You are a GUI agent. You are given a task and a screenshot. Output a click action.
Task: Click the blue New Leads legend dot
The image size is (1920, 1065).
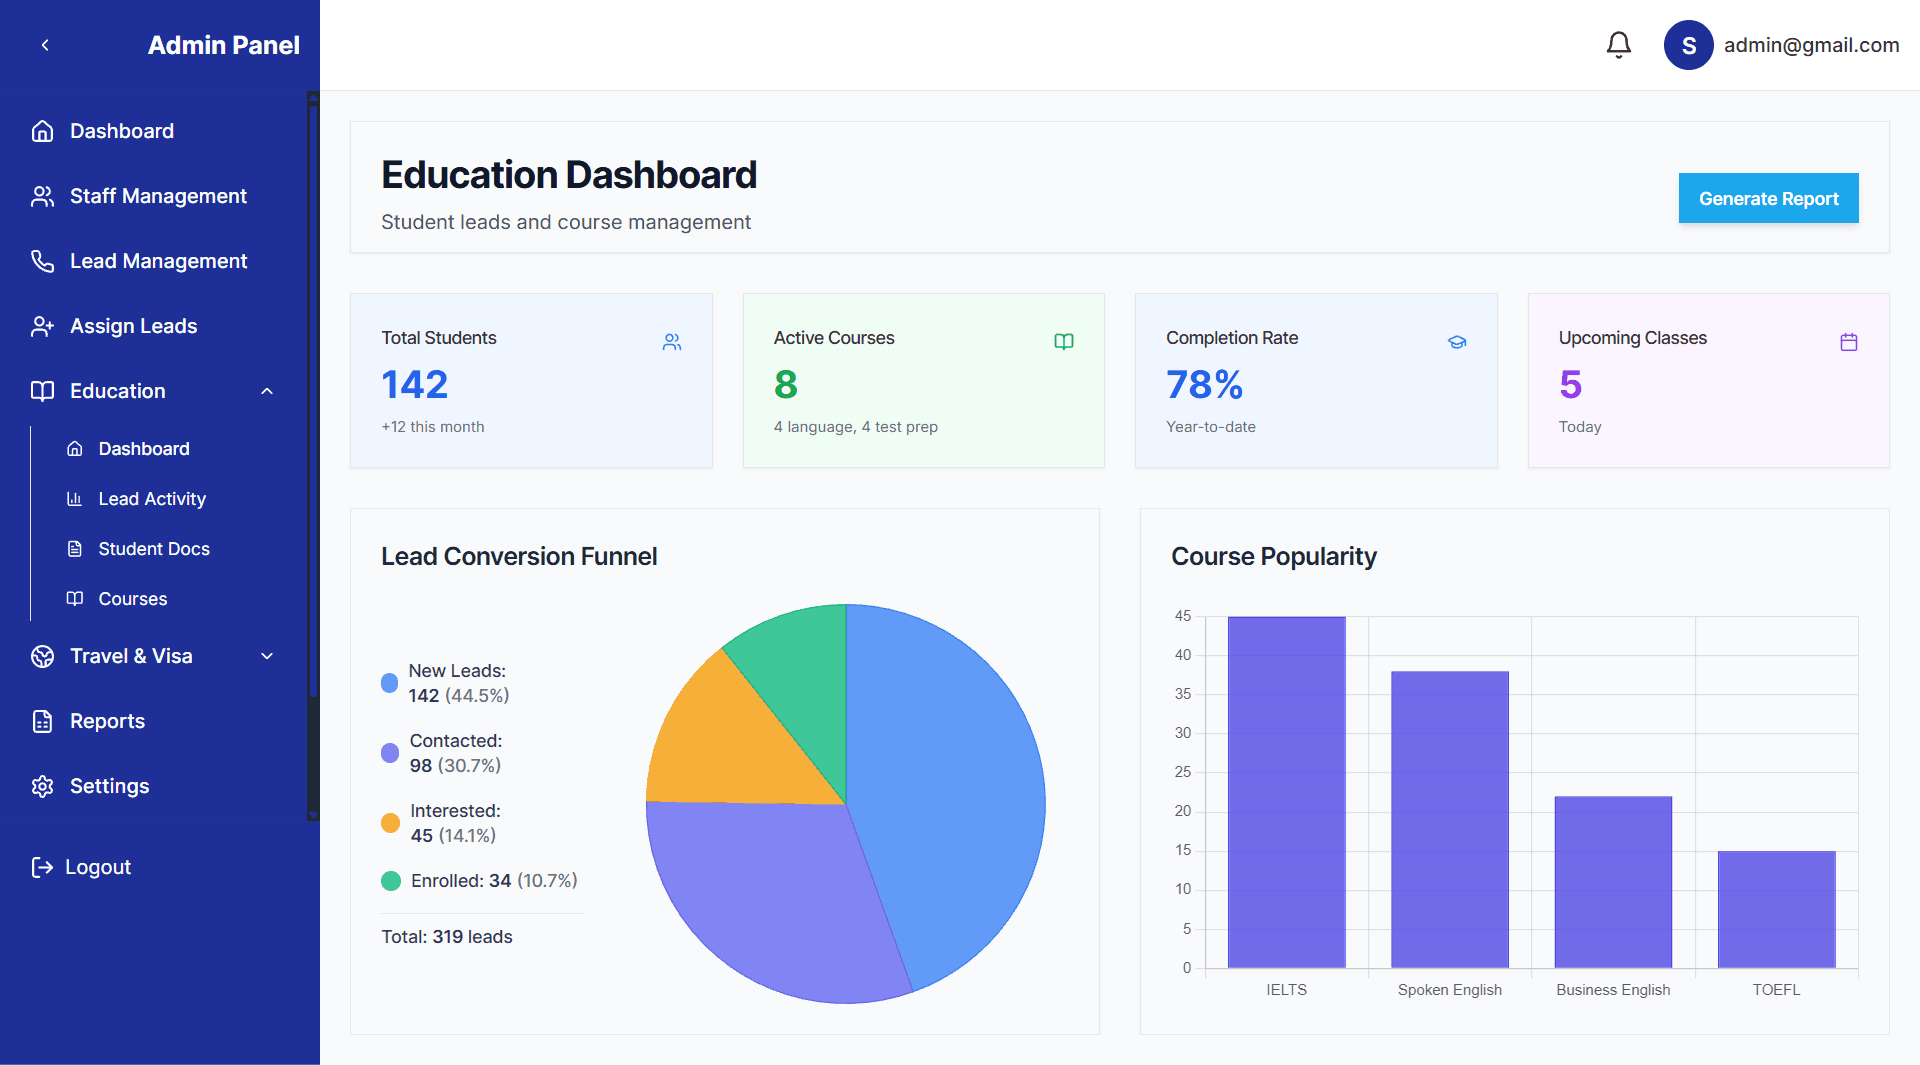[x=390, y=683]
